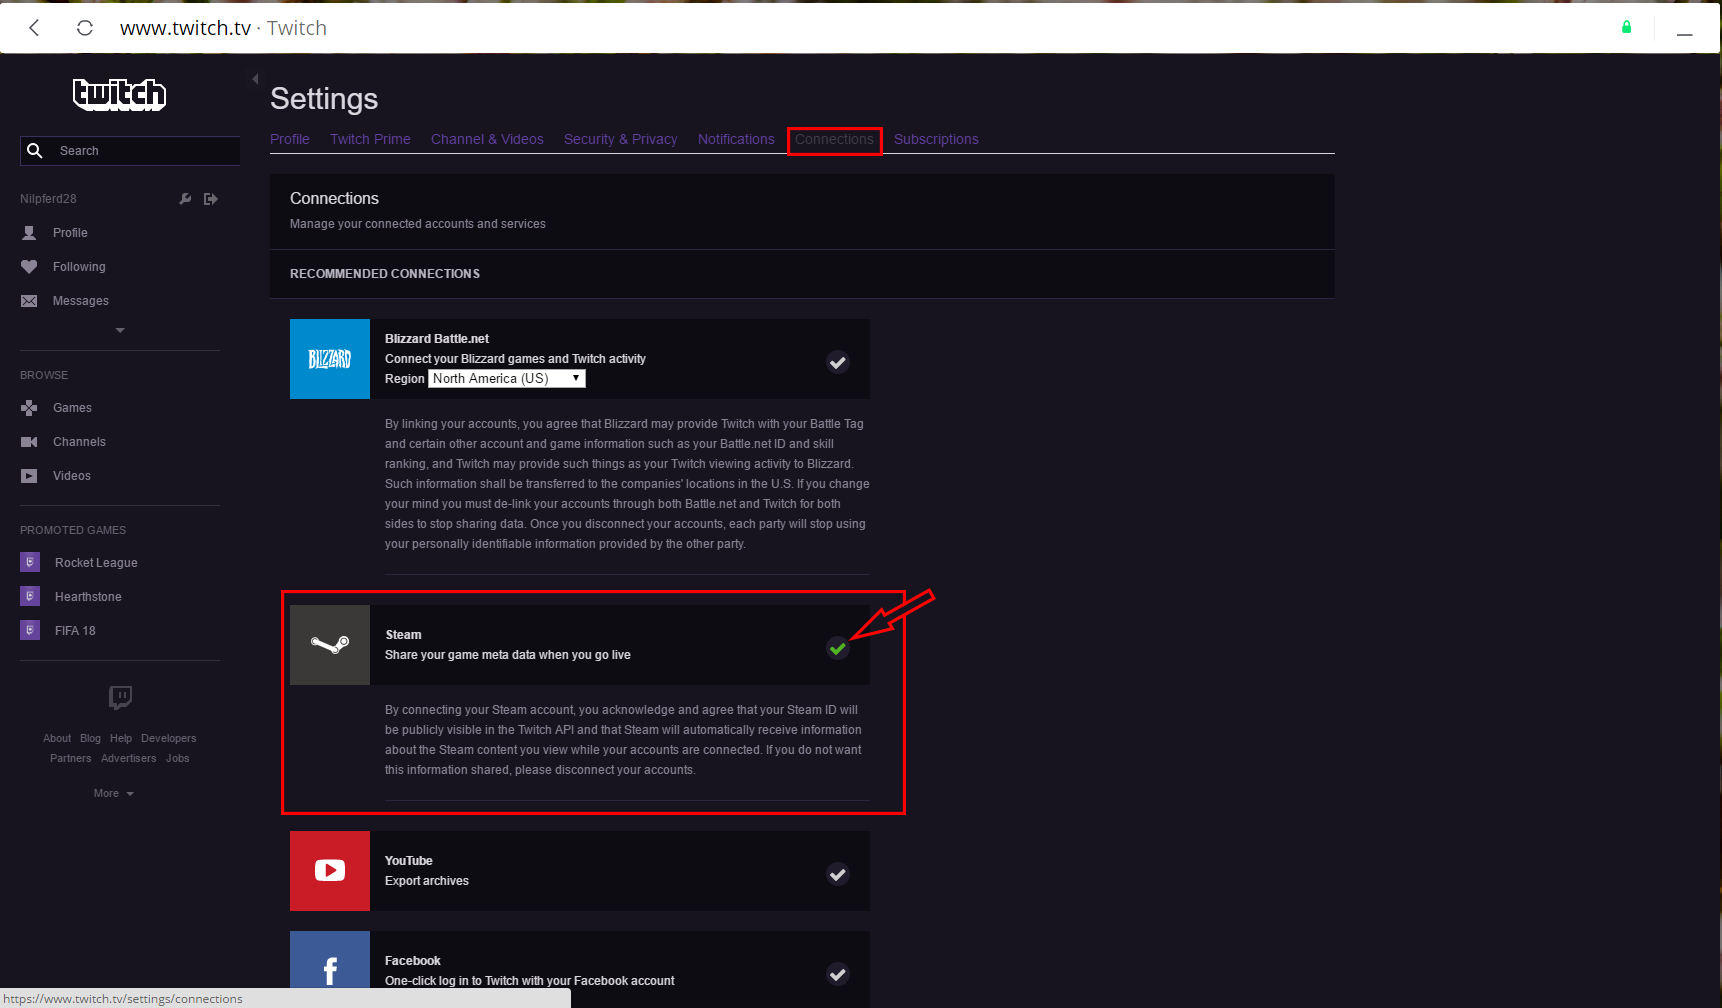Toggle the Facebook connection checkmark
This screenshot has width=1722, height=1008.
coord(838,974)
